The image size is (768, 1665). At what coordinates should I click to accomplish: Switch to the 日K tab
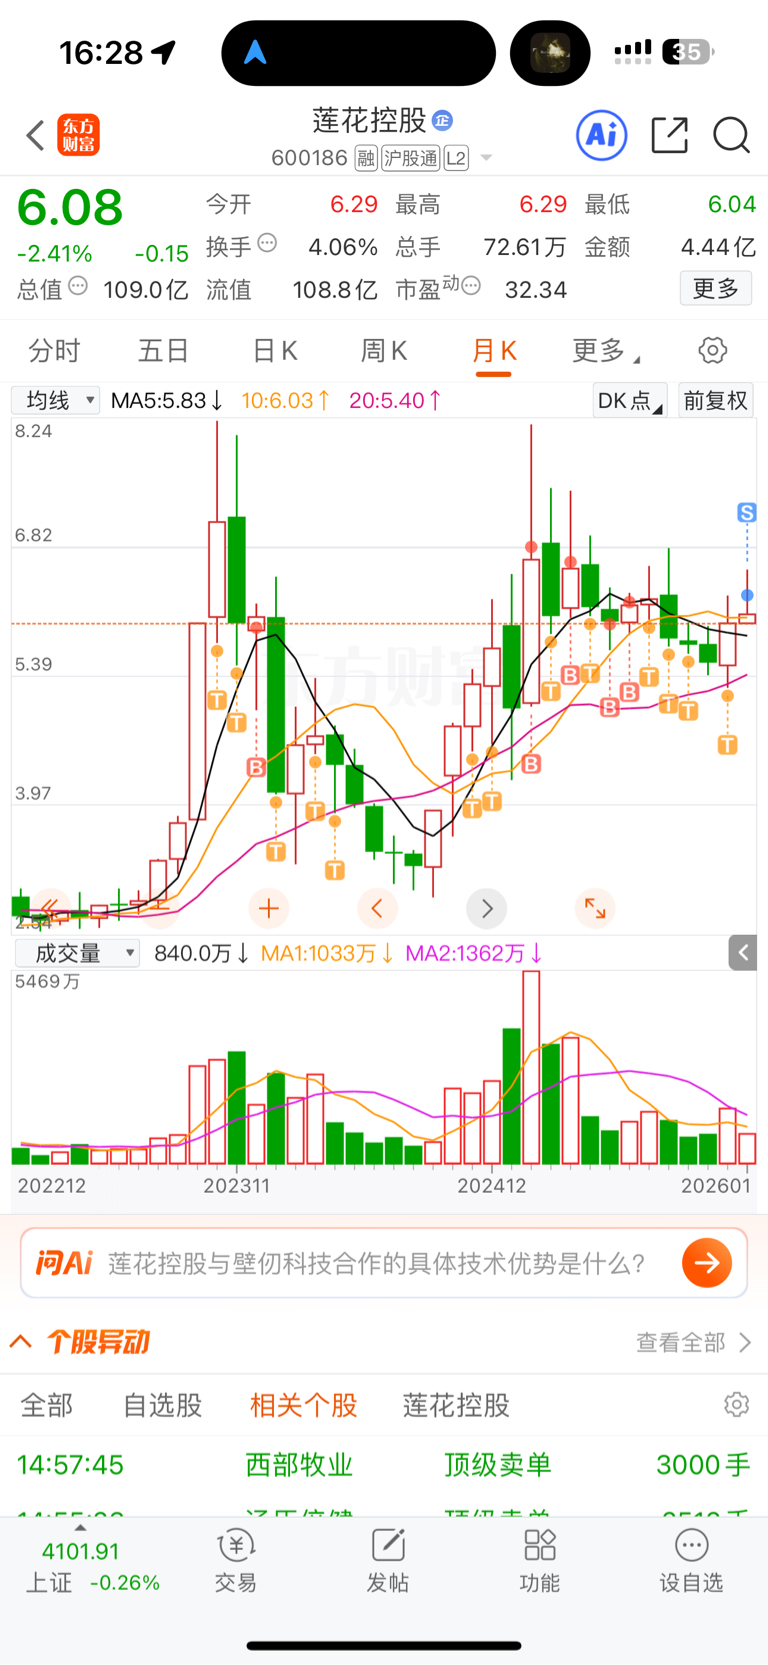[275, 351]
